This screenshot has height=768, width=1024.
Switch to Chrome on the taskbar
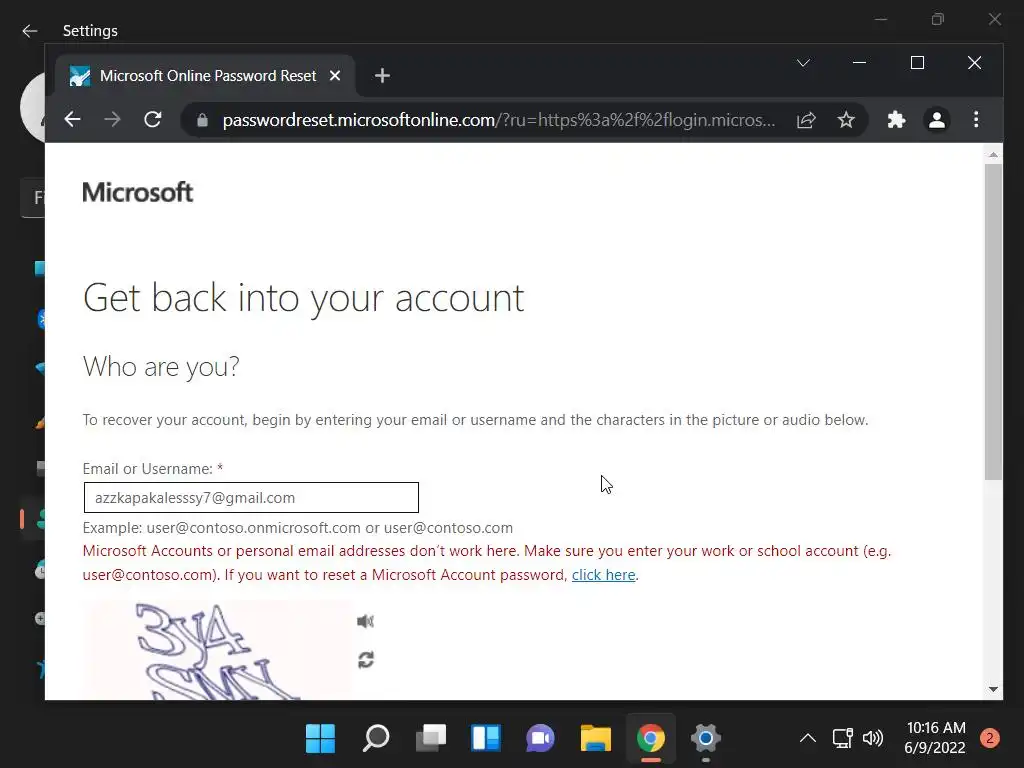click(x=650, y=739)
